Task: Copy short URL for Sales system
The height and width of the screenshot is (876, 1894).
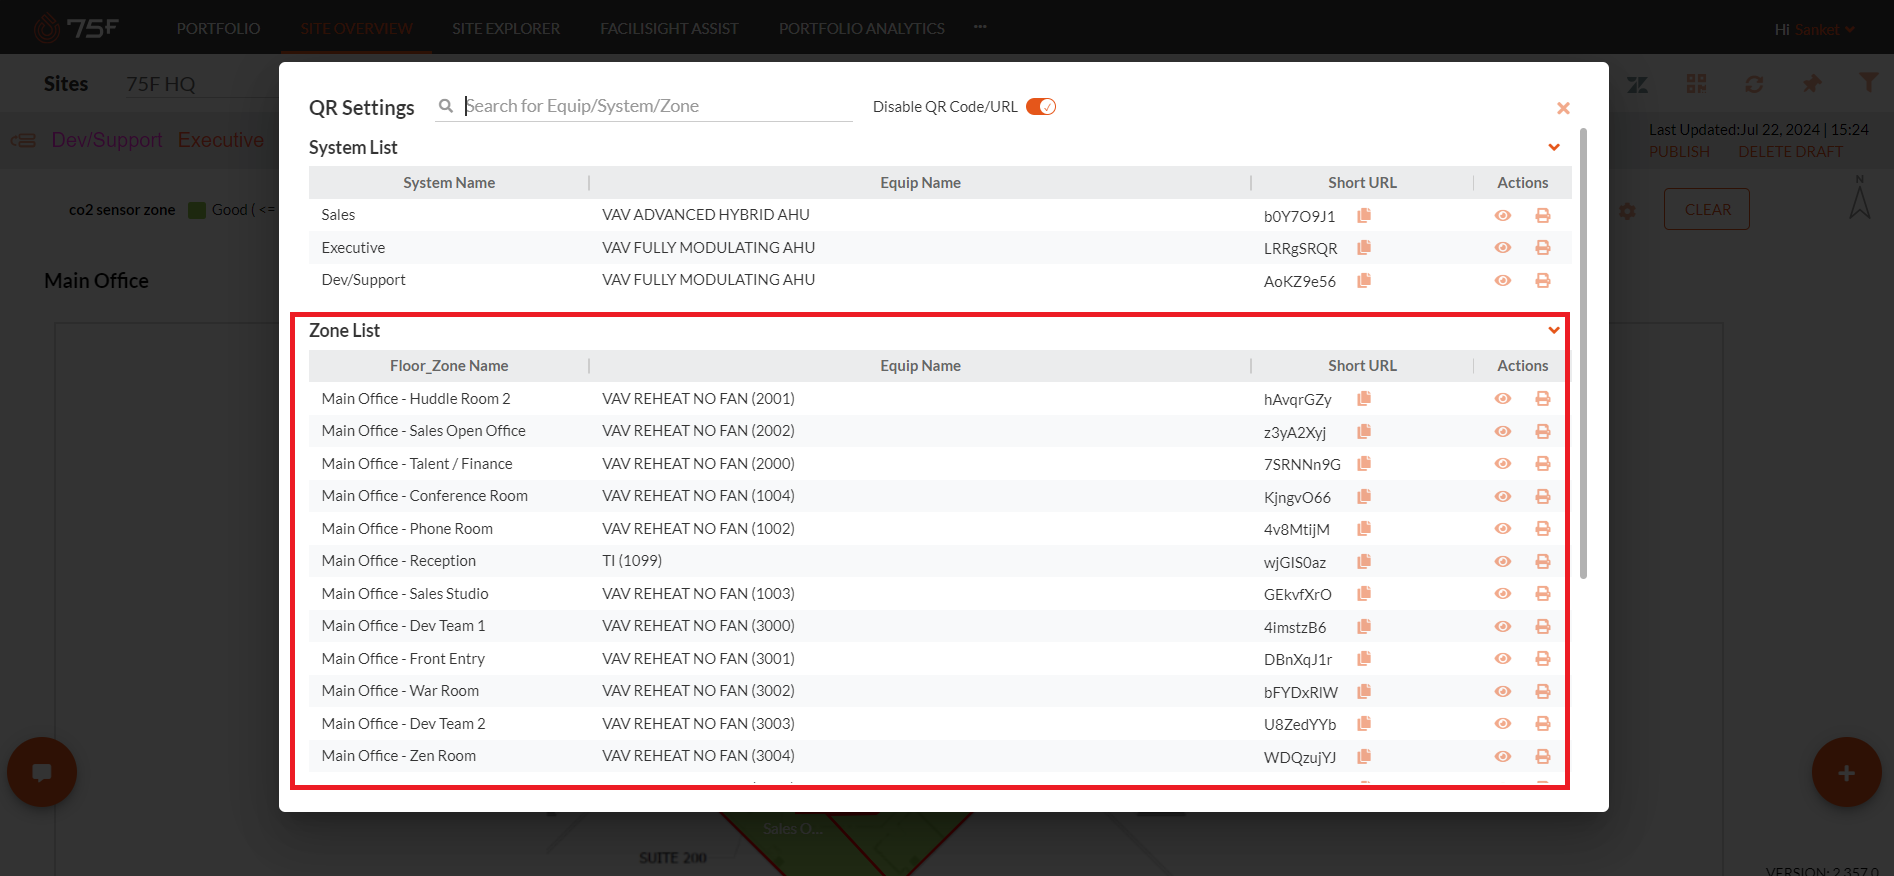Action: 1364,215
